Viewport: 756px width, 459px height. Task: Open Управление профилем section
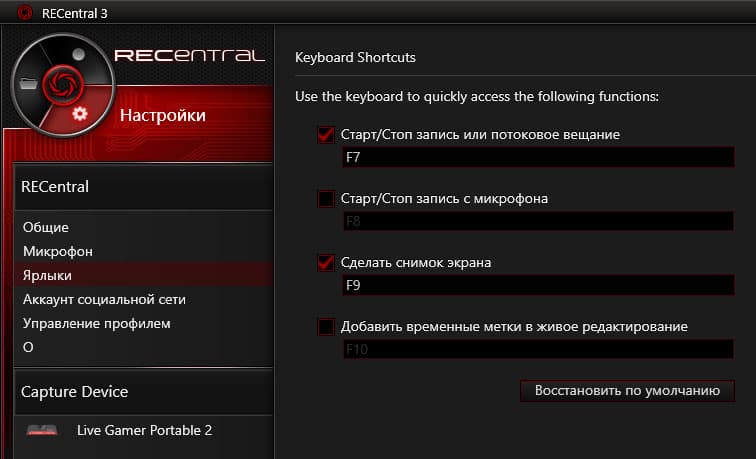click(97, 323)
